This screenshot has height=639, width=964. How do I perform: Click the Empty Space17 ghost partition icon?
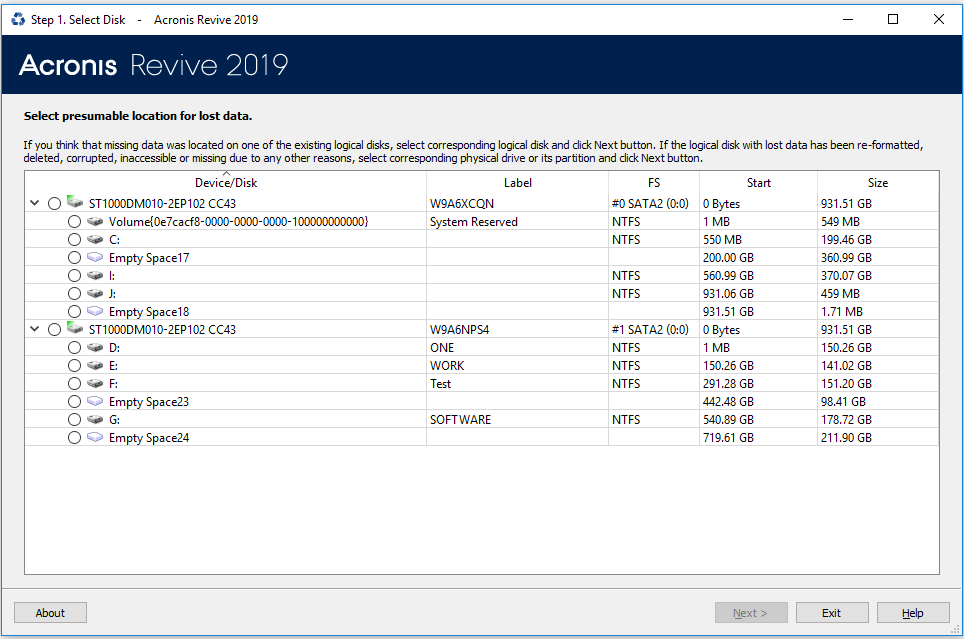(95, 257)
